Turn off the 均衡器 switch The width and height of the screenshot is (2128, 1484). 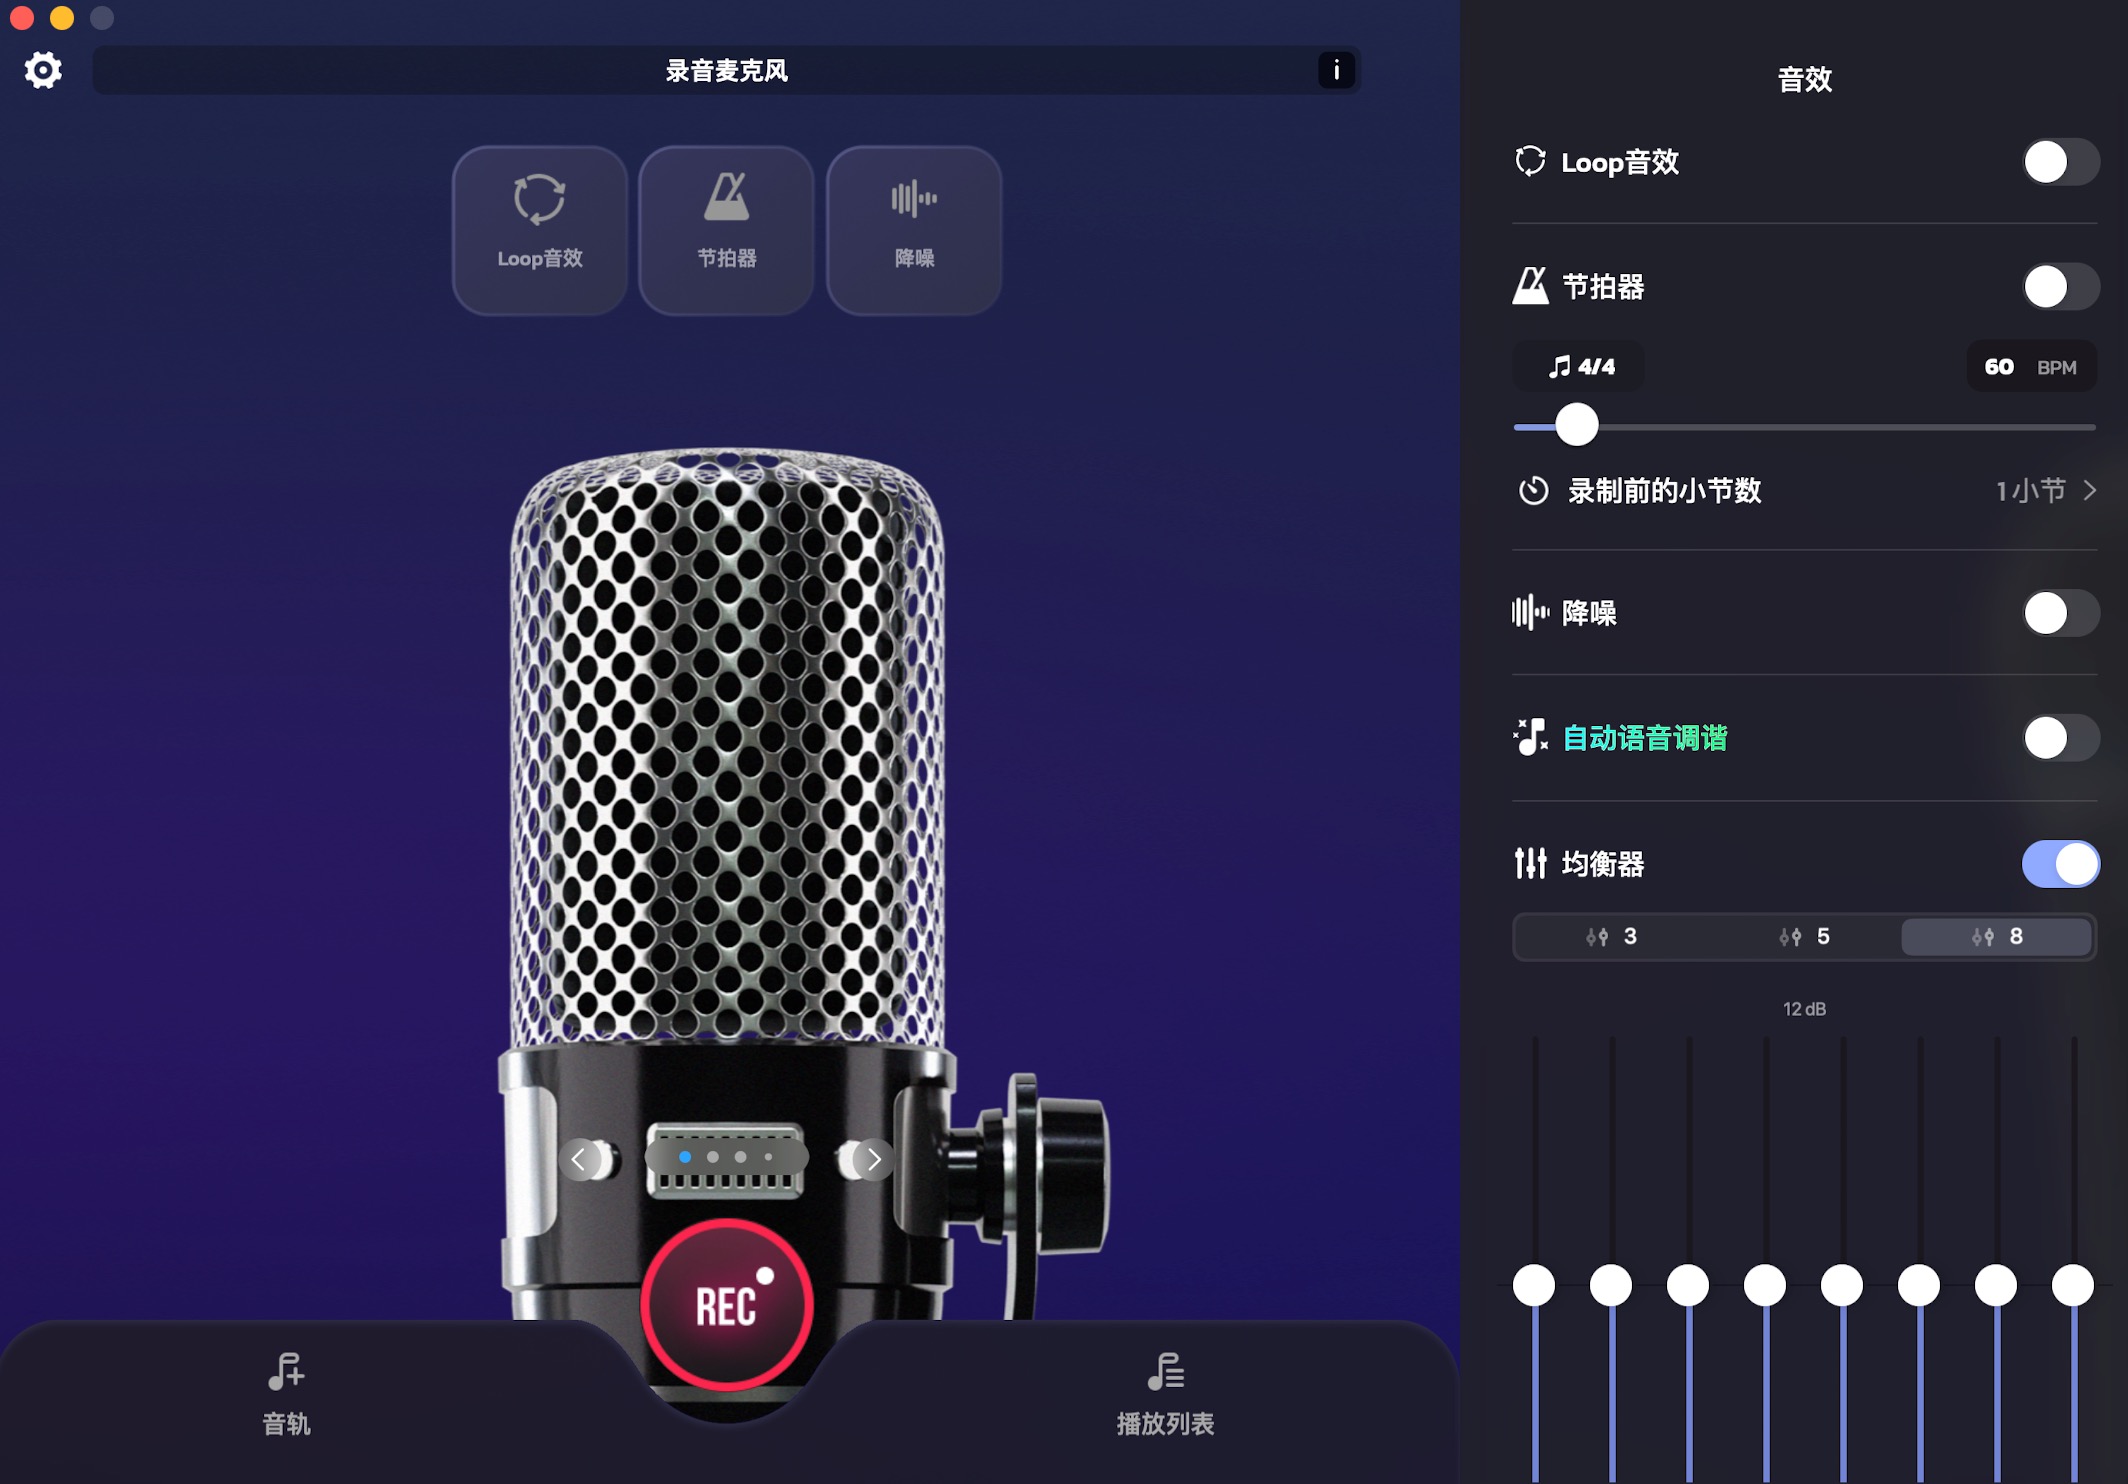tap(2060, 864)
